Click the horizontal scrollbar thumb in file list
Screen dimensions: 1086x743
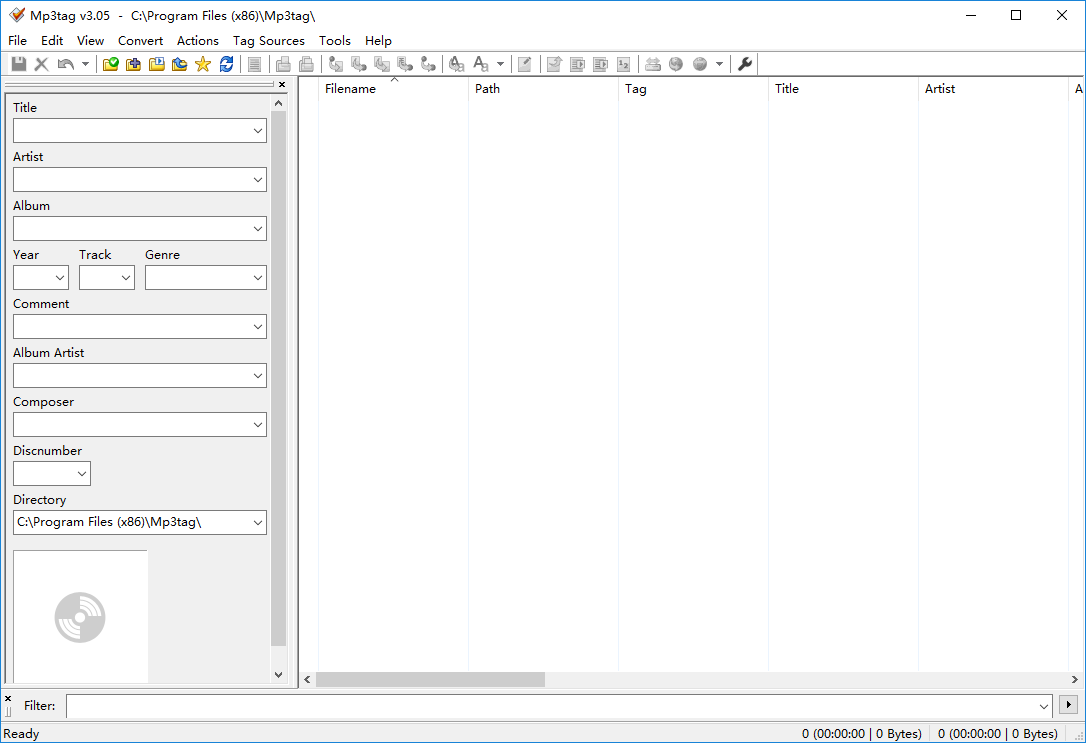[430, 680]
